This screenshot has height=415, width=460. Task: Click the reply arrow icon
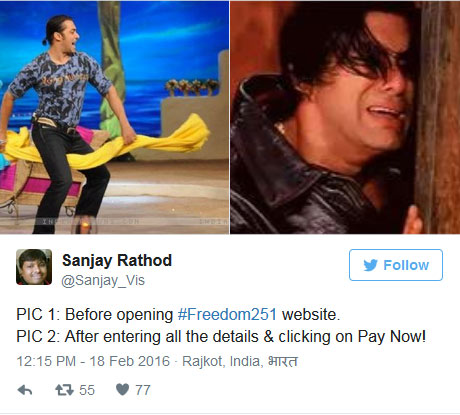point(25,390)
